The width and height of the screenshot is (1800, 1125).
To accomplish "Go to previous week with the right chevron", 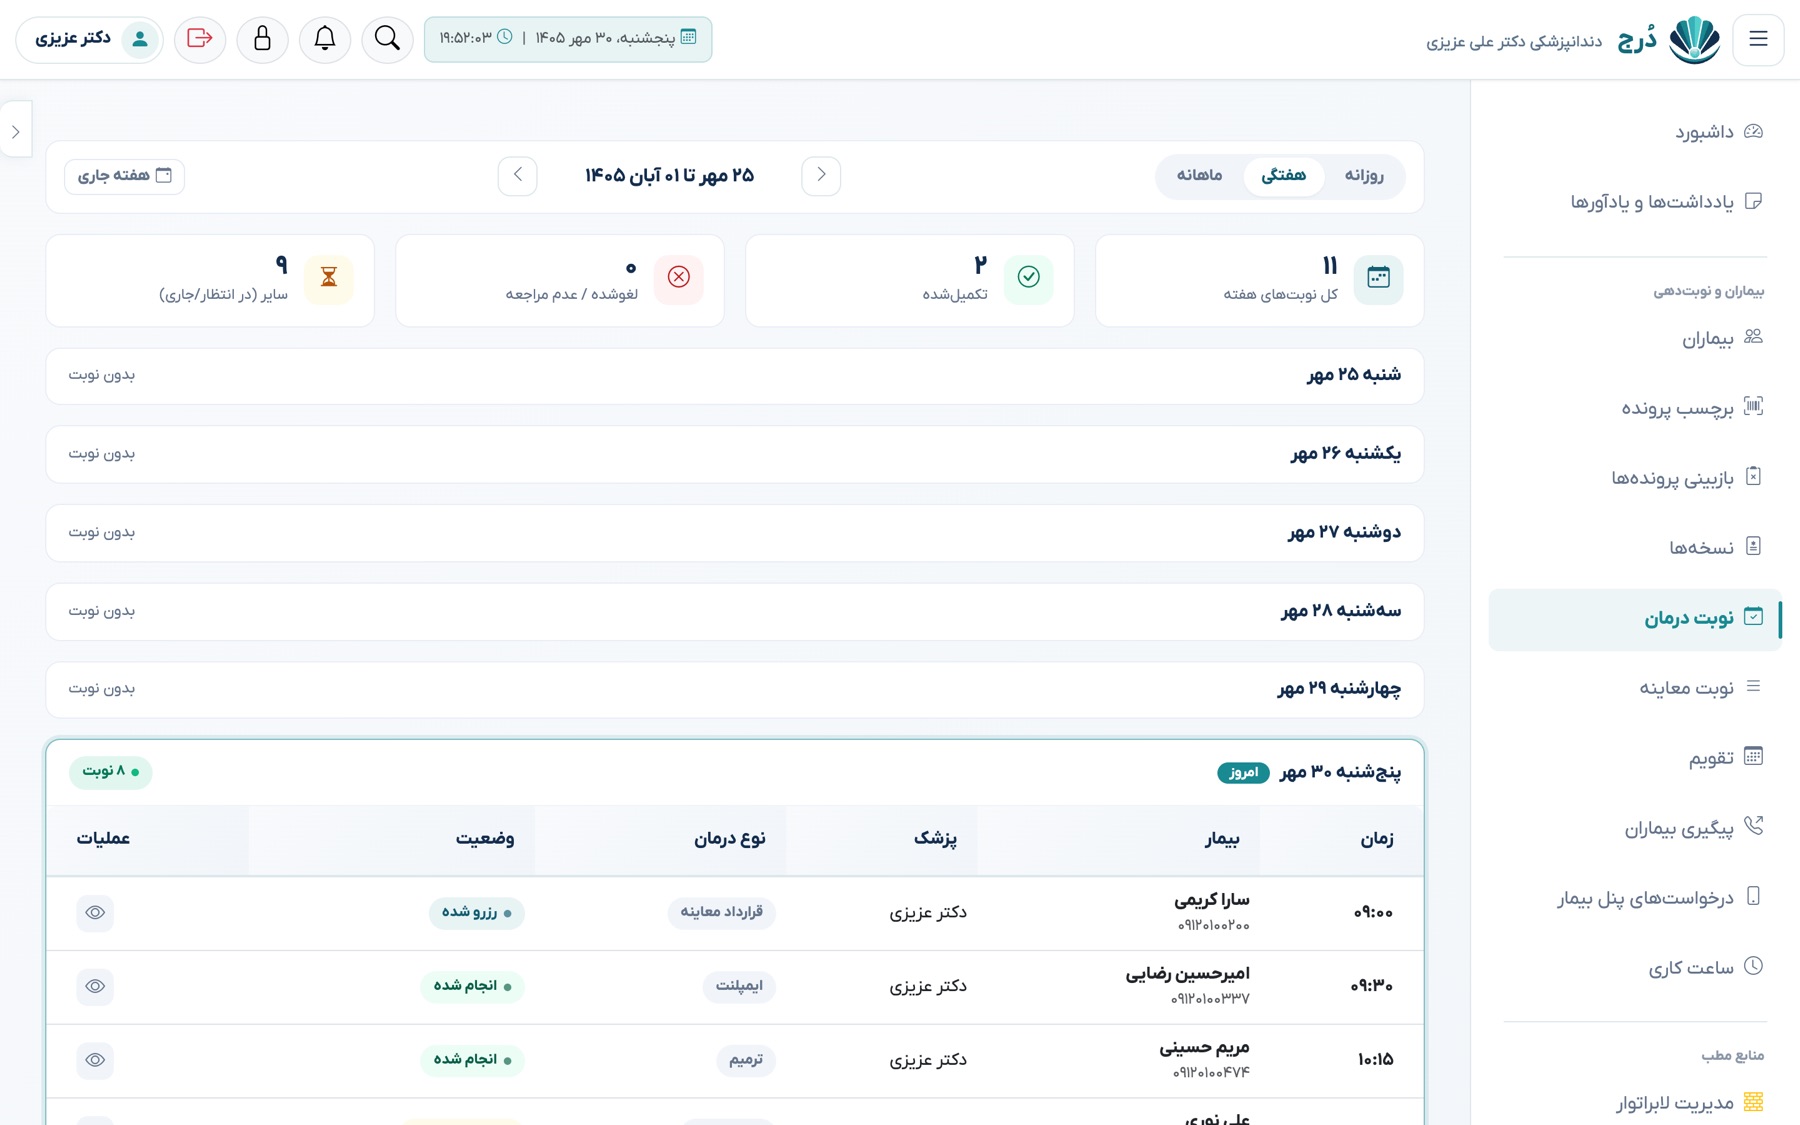I will (x=821, y=175).
